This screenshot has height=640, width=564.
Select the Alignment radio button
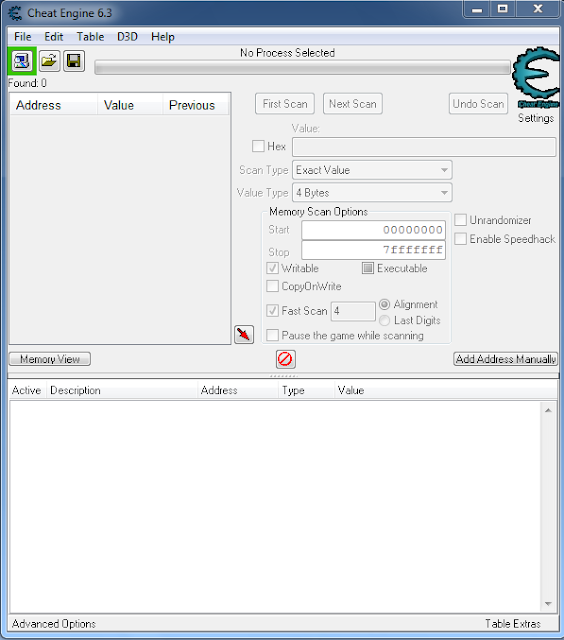384,304
